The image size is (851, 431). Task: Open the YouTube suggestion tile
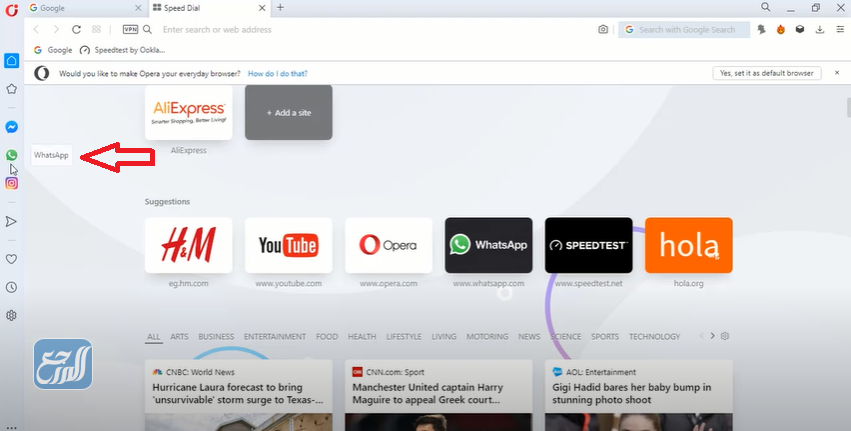tap(289, 245)
